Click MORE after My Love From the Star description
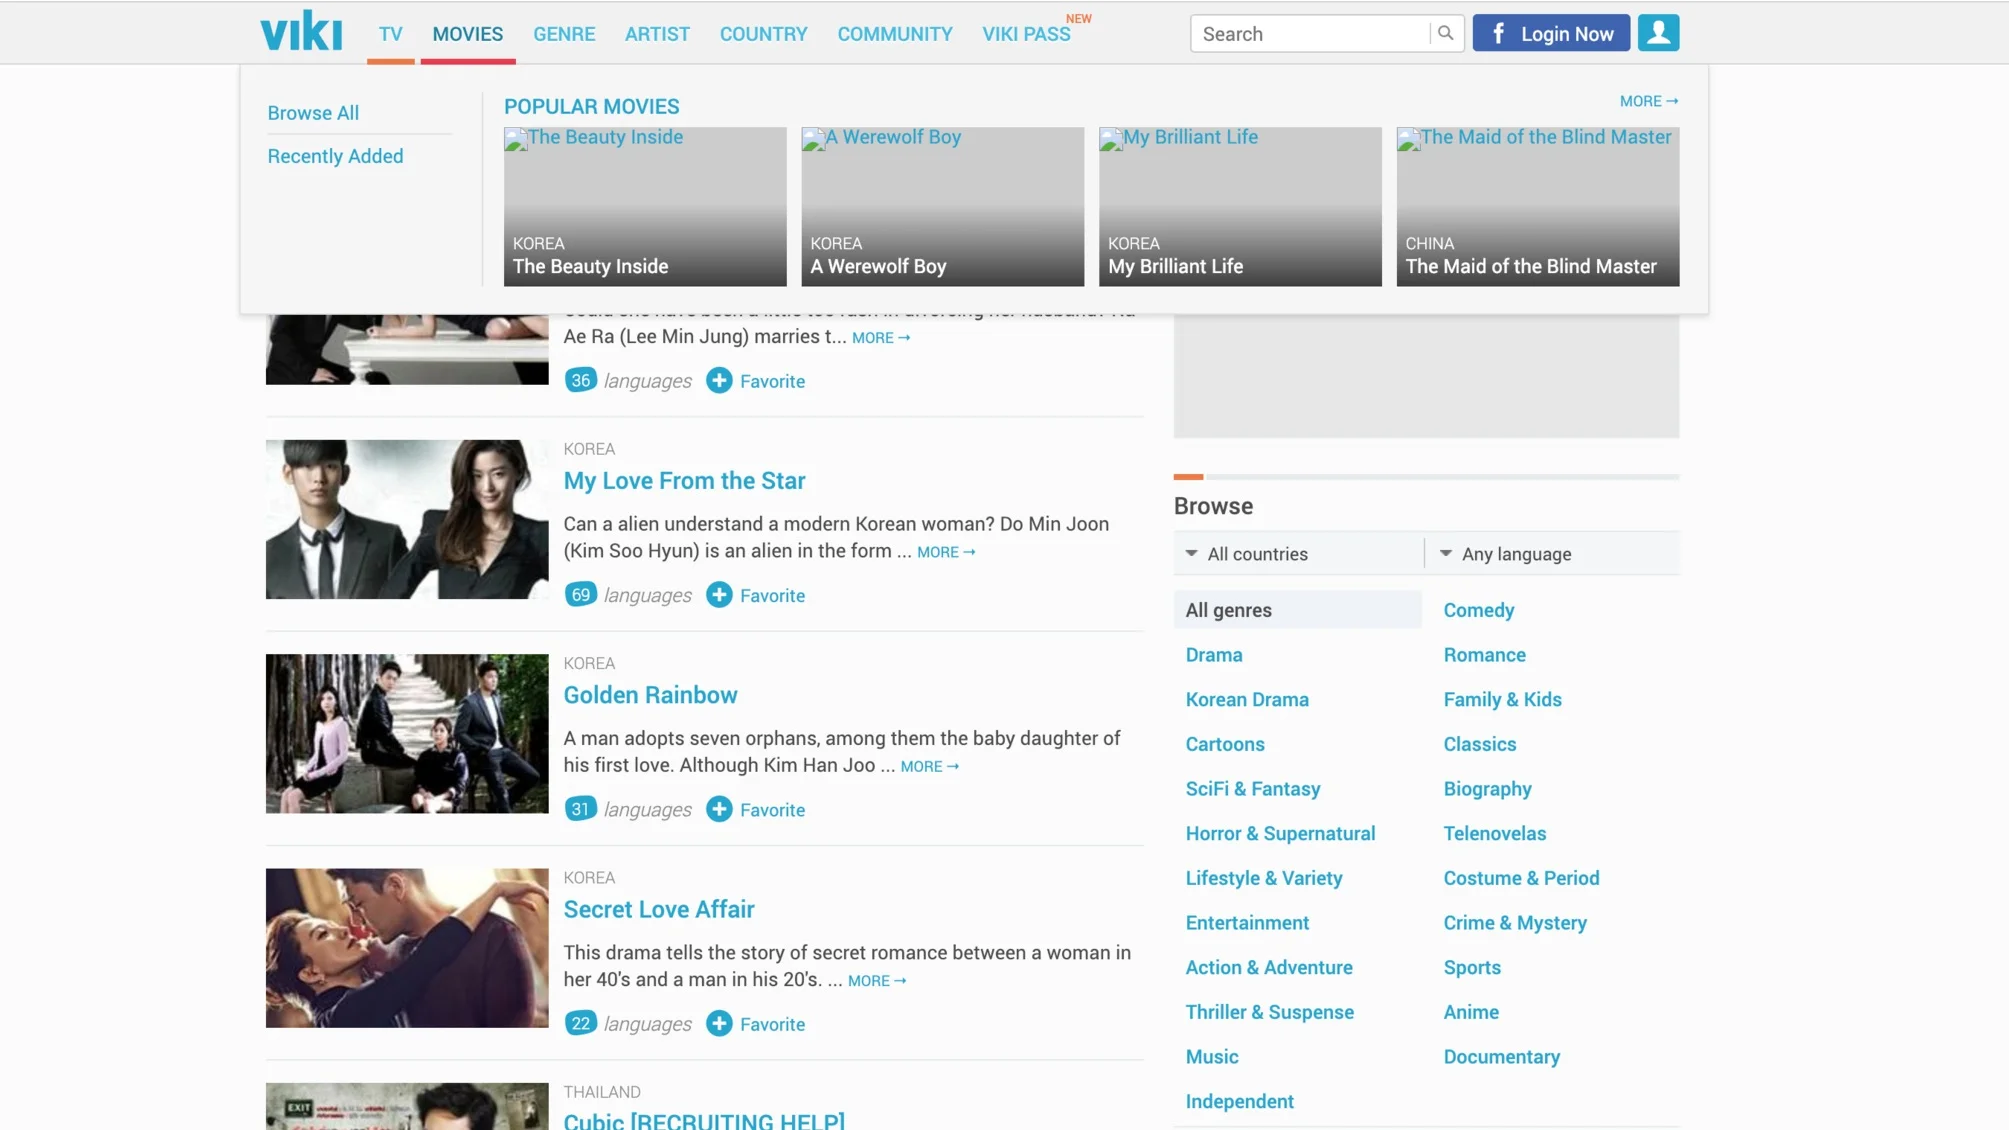This screenshot has width=2009, height=1130. pos(946,552)
